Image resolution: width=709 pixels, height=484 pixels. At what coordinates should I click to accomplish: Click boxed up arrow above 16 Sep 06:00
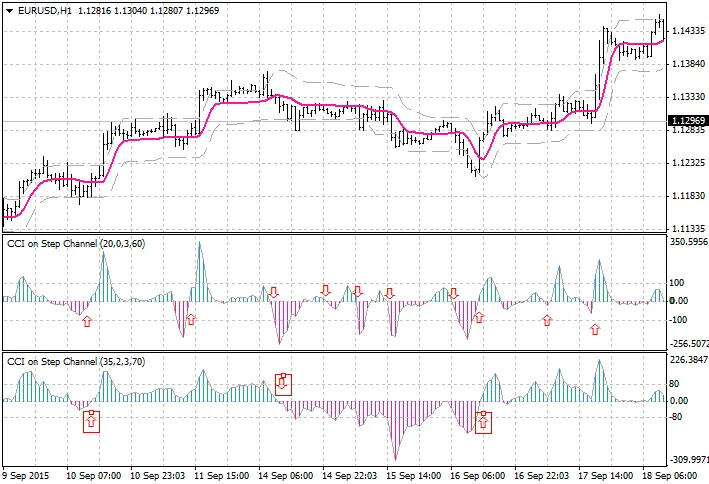[484, 421]
